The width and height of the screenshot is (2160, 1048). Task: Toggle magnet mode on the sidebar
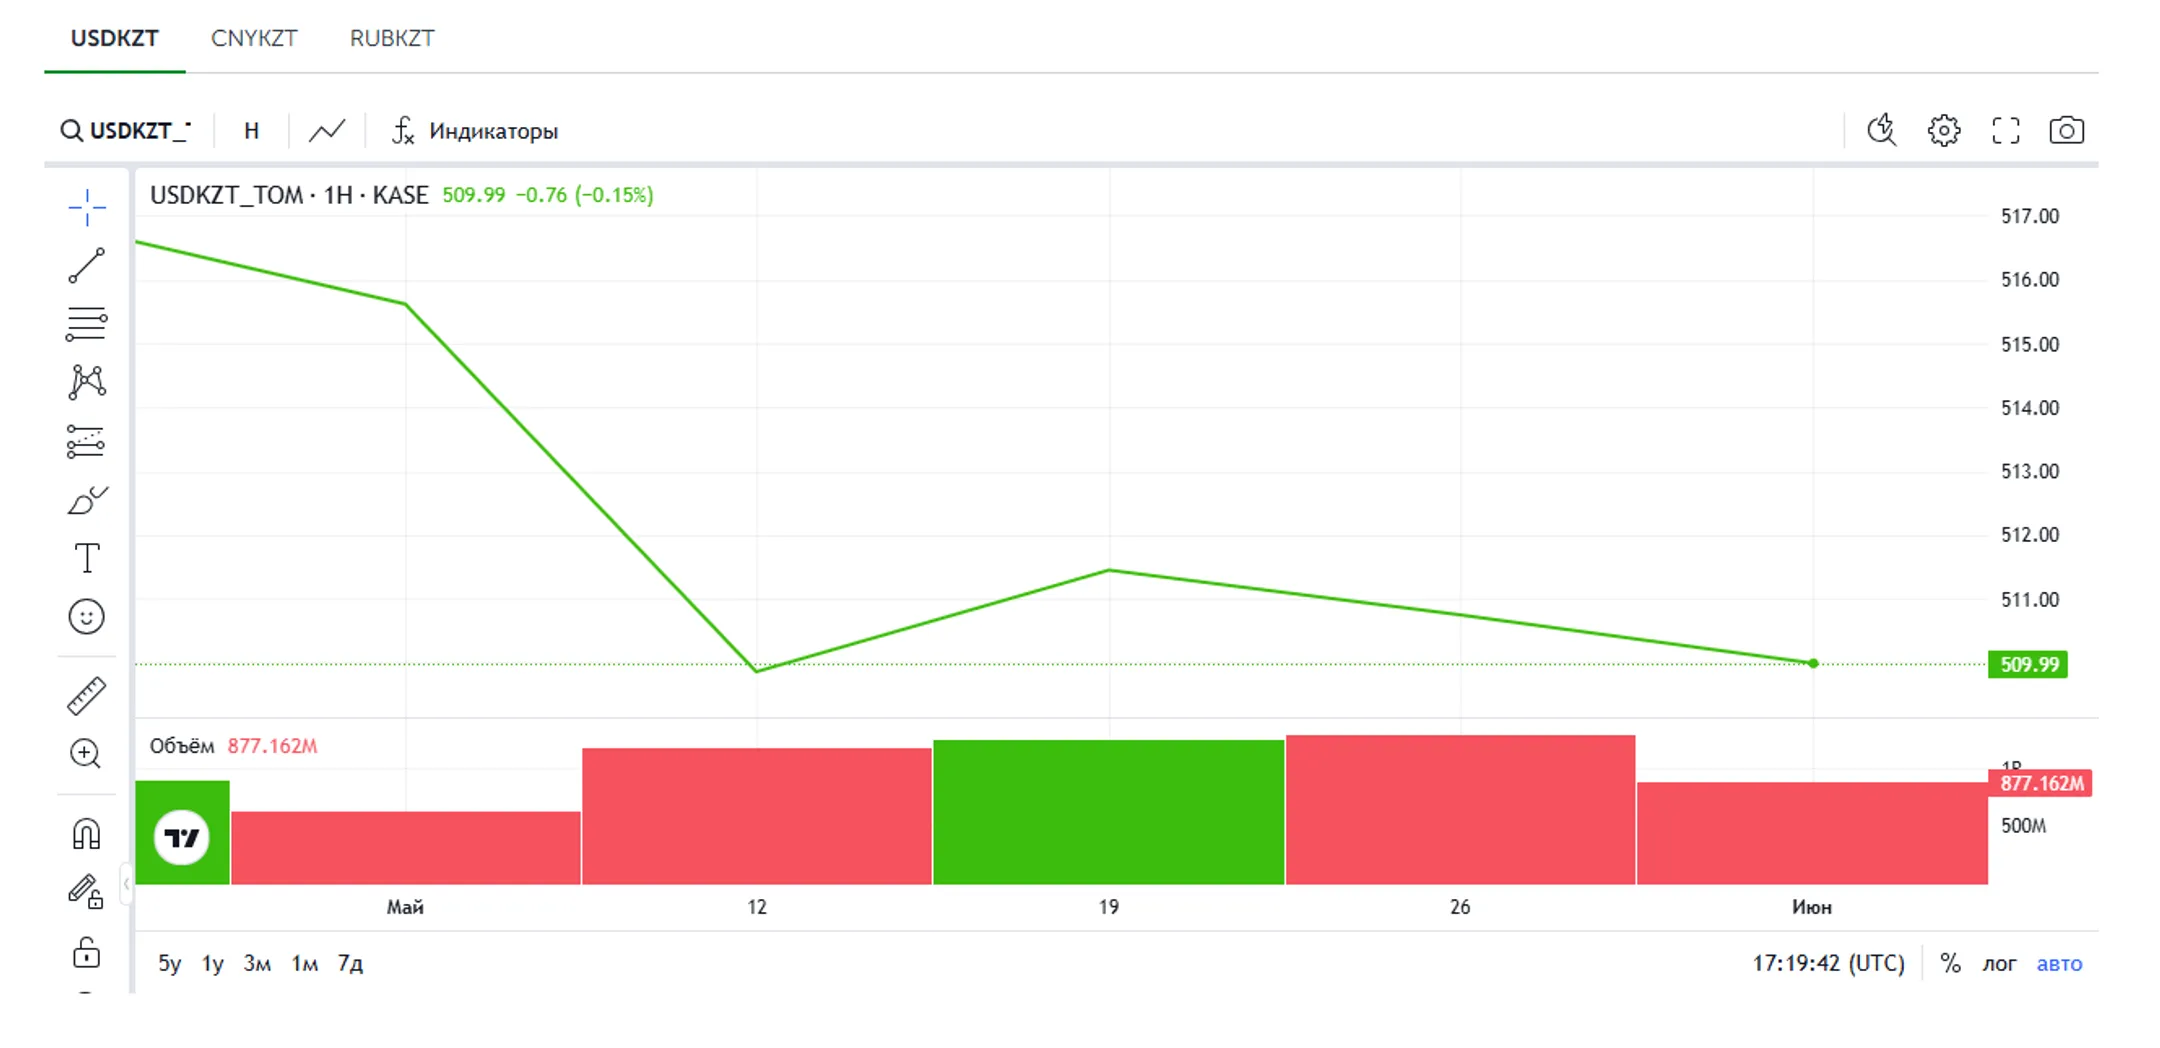[x=87, y=833]
